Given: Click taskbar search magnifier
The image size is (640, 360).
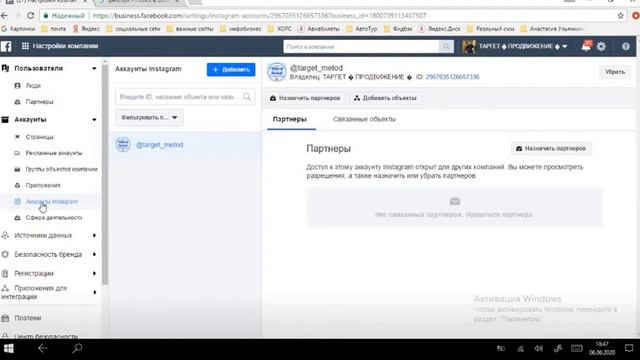Looking at the screenshot, I should 77,348.
